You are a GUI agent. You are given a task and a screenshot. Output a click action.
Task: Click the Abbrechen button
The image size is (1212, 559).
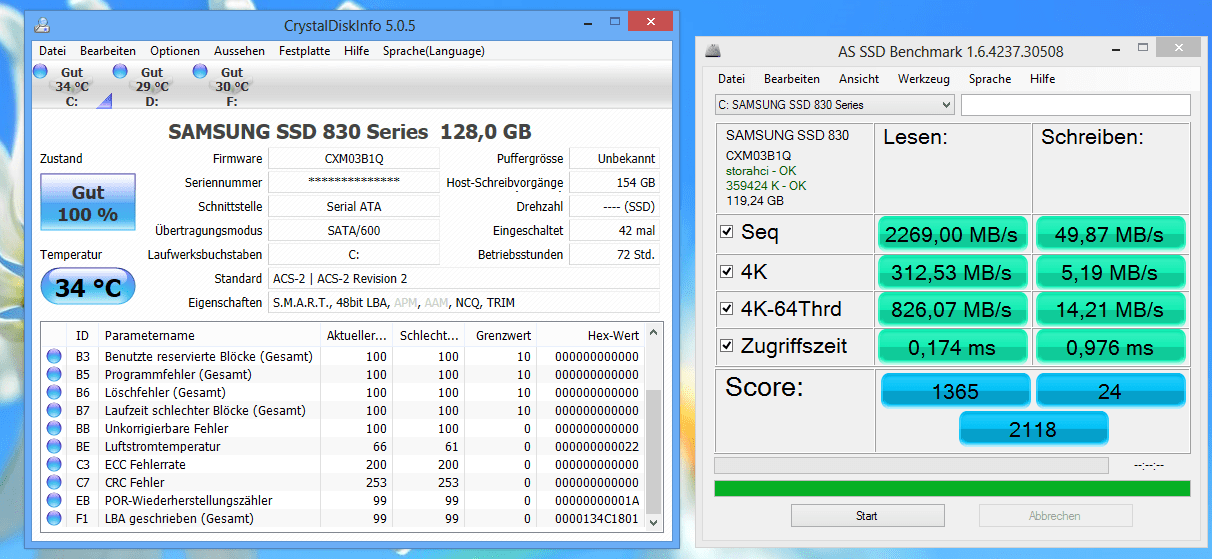pos(1055,516)
